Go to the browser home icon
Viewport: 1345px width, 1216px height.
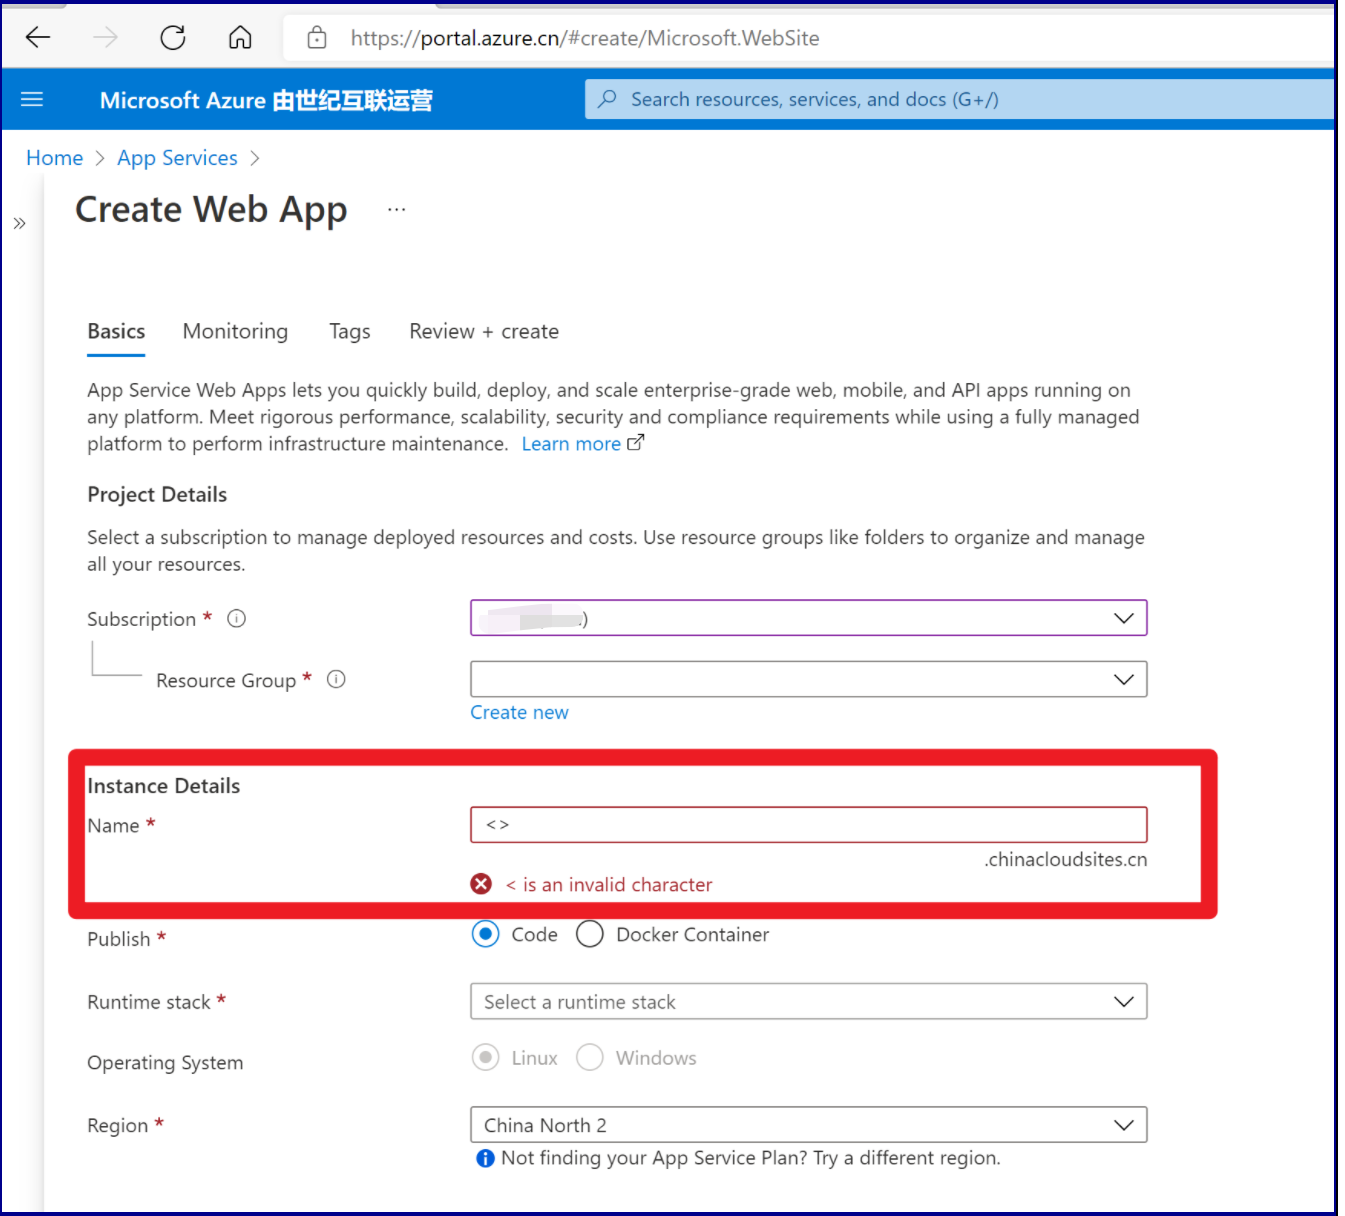click(240, 38)
